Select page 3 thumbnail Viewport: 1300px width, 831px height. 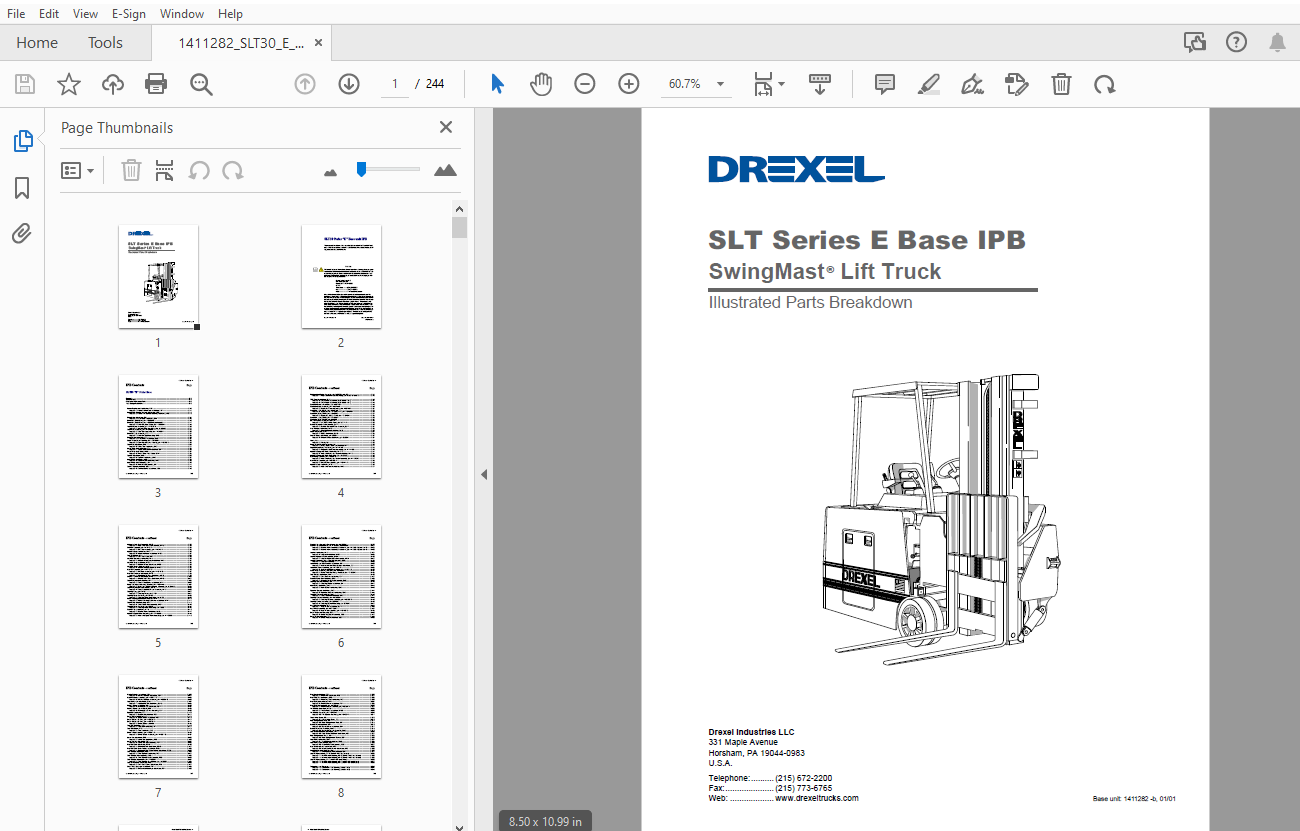[158, 427]
